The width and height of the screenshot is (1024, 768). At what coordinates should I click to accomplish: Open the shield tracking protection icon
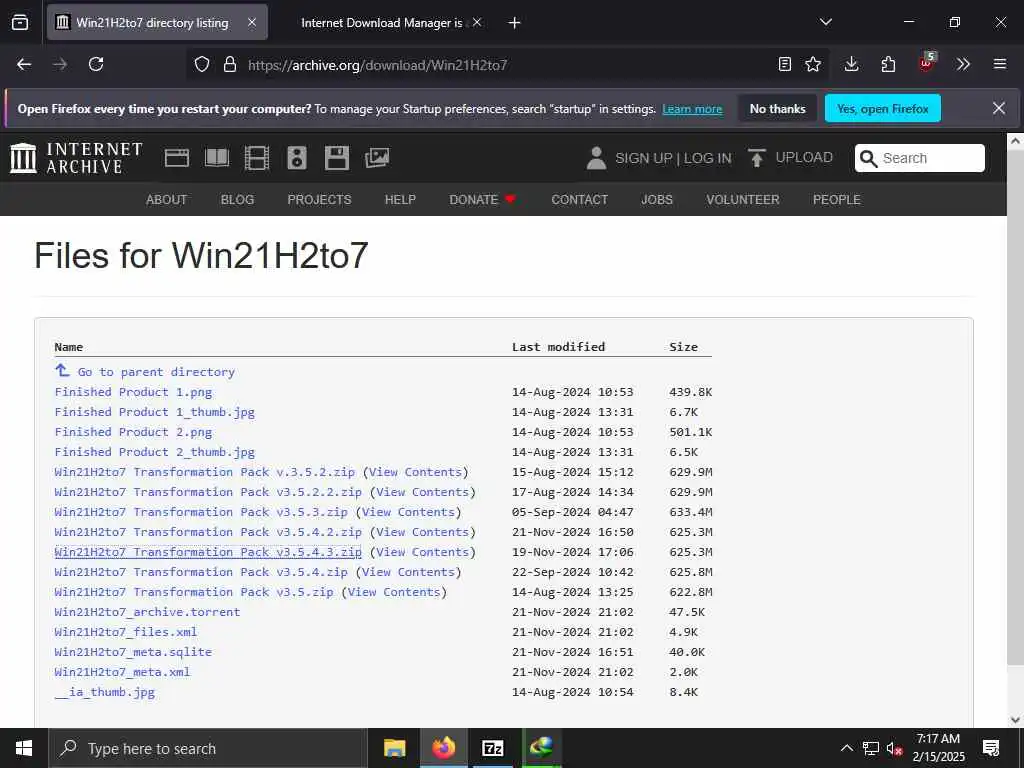click(x=202, y=64)
